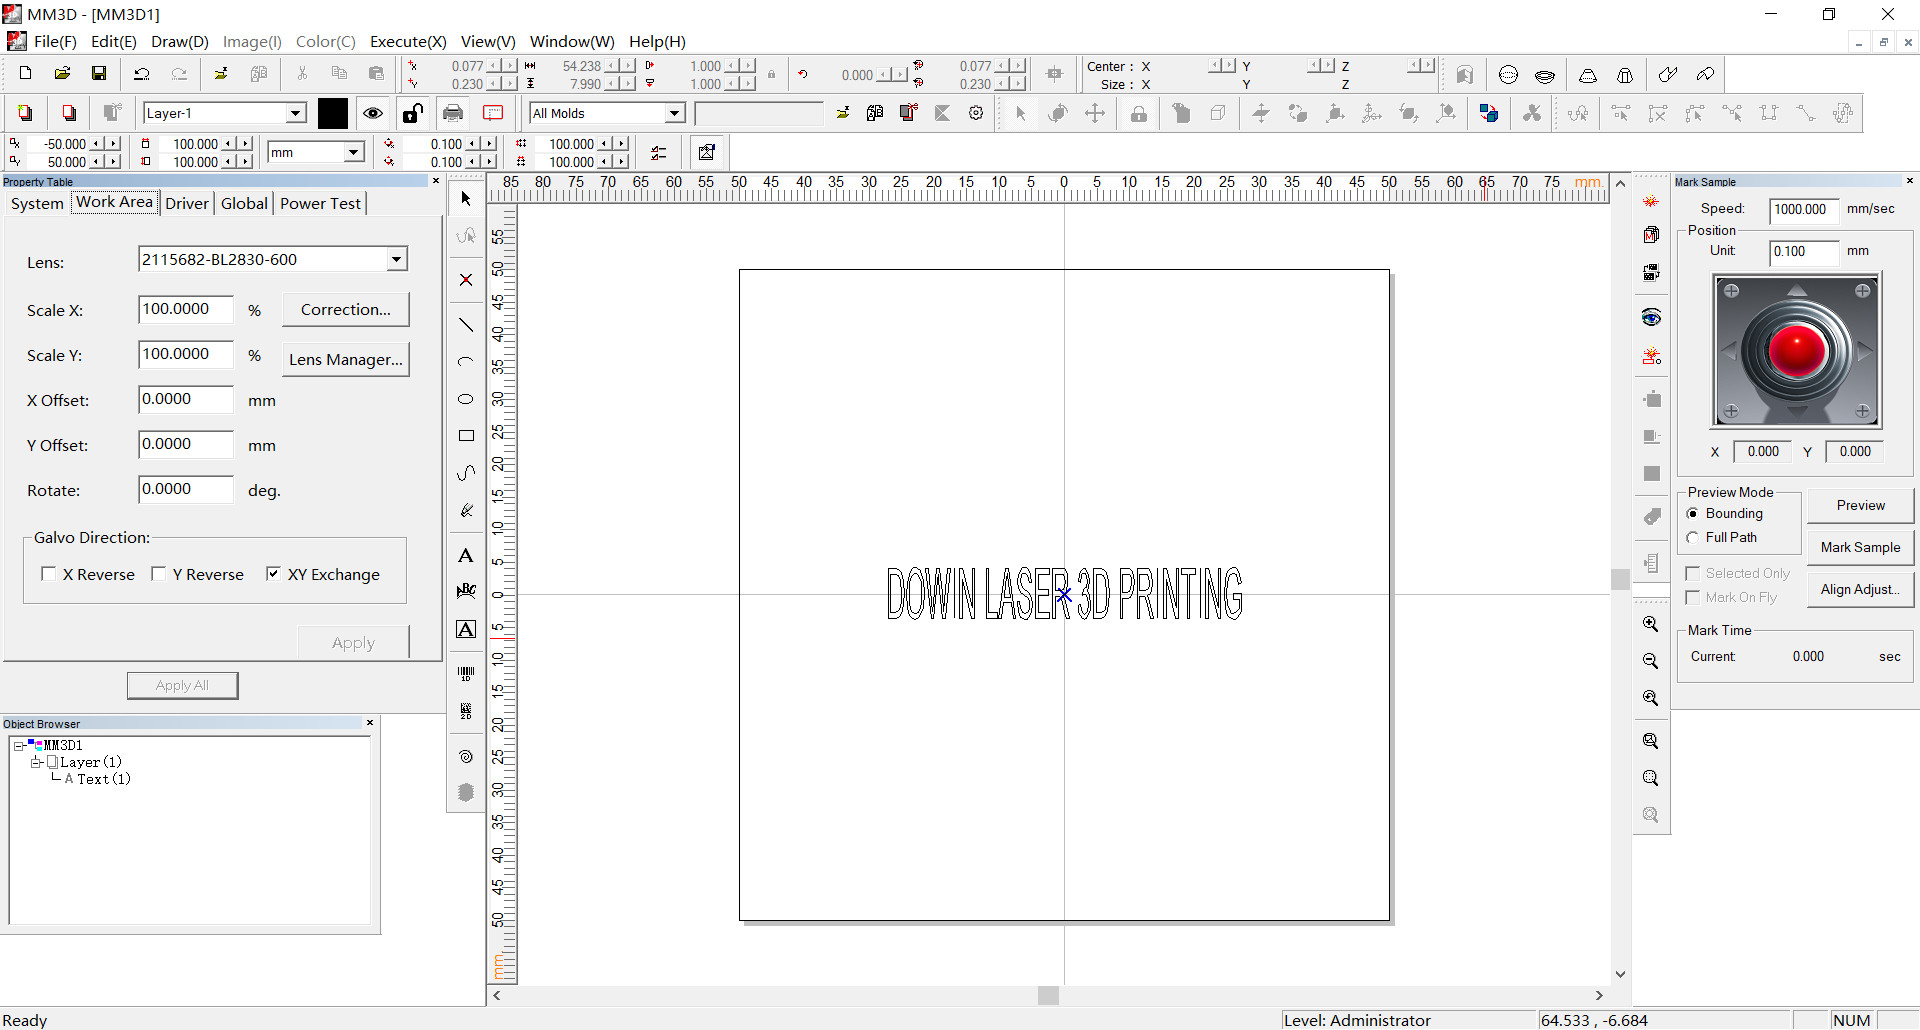Viewport: 1920px width, 1030px height.
Task: Select the Full Path preview mode
Action: click(1693, 538)
